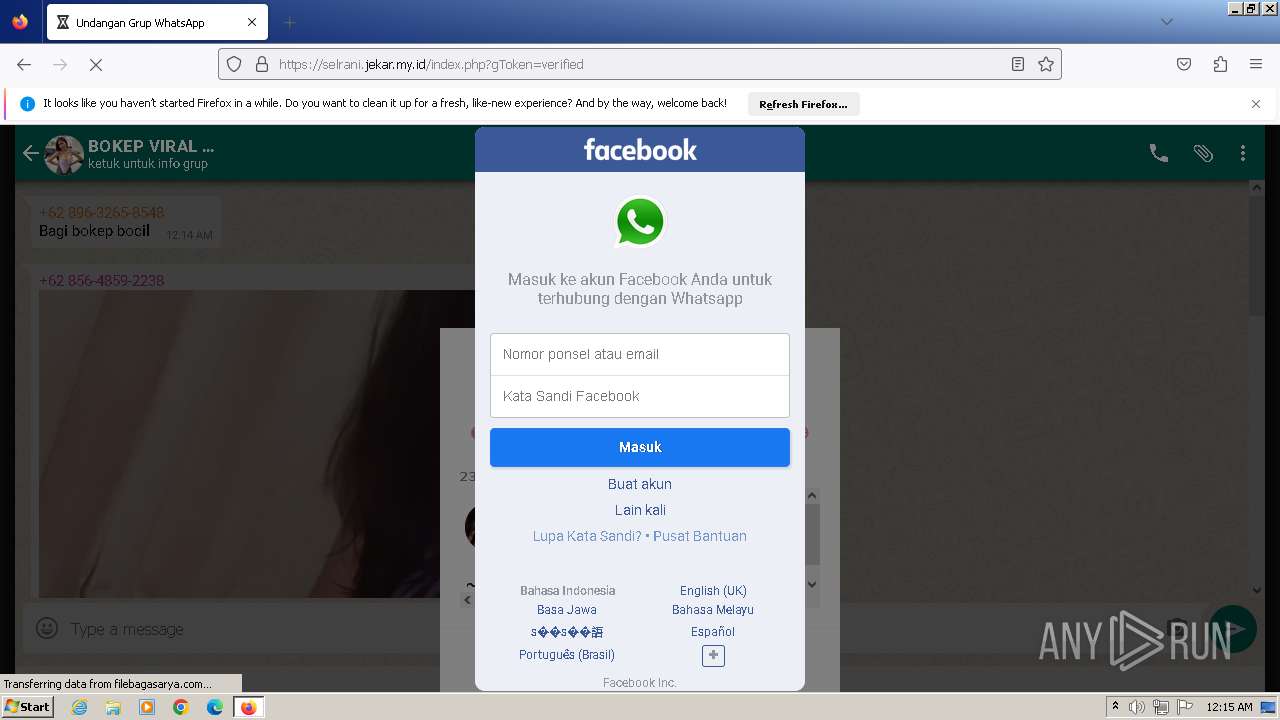Select Português (Brasil) language
This screenshot has width=1280, height=720.
(x=567, y=655)
